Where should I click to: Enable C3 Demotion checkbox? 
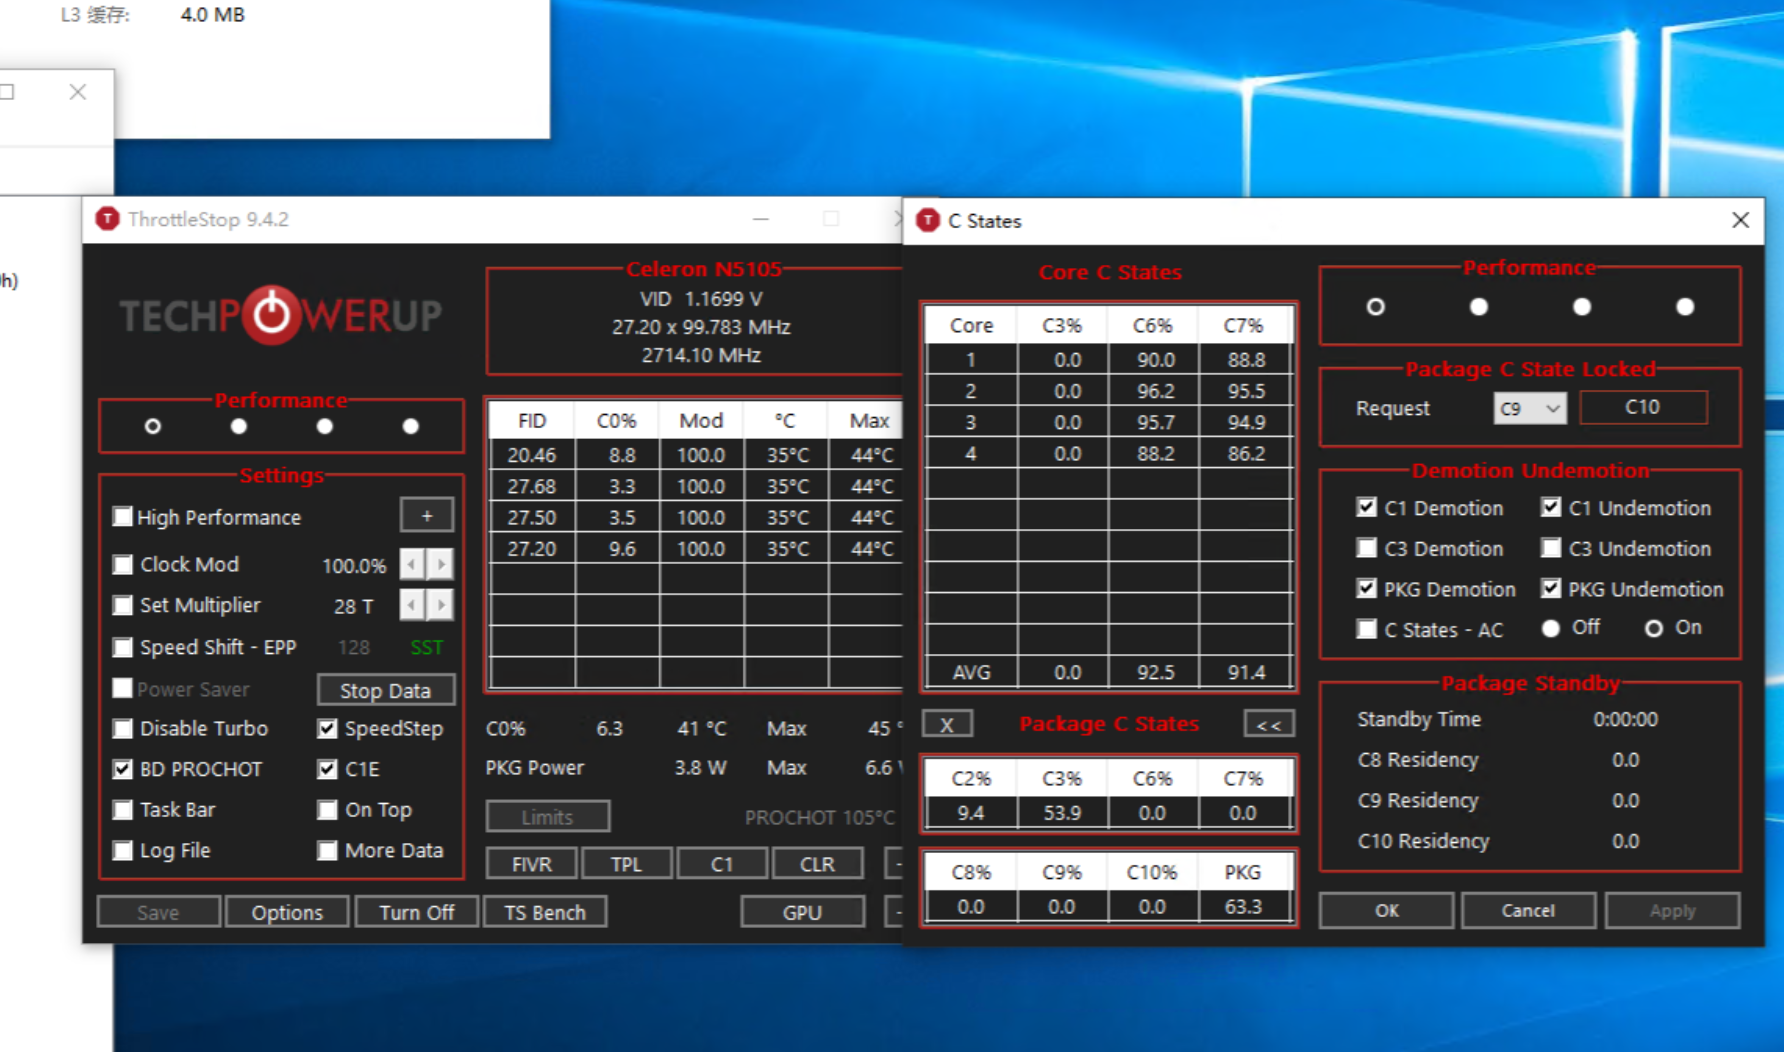click(1367, 548)
